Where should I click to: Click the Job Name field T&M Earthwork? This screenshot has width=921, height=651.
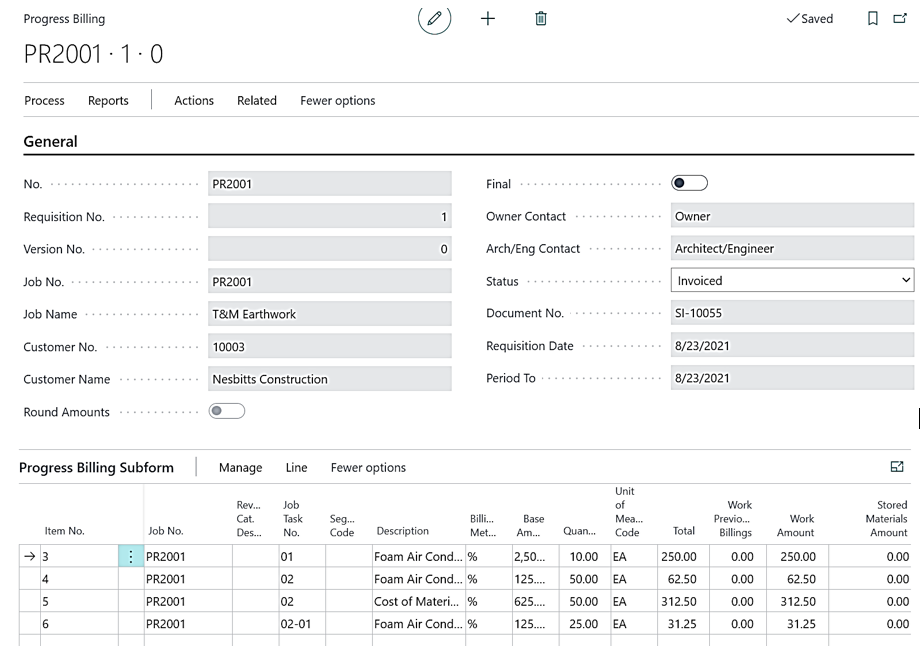330,314
